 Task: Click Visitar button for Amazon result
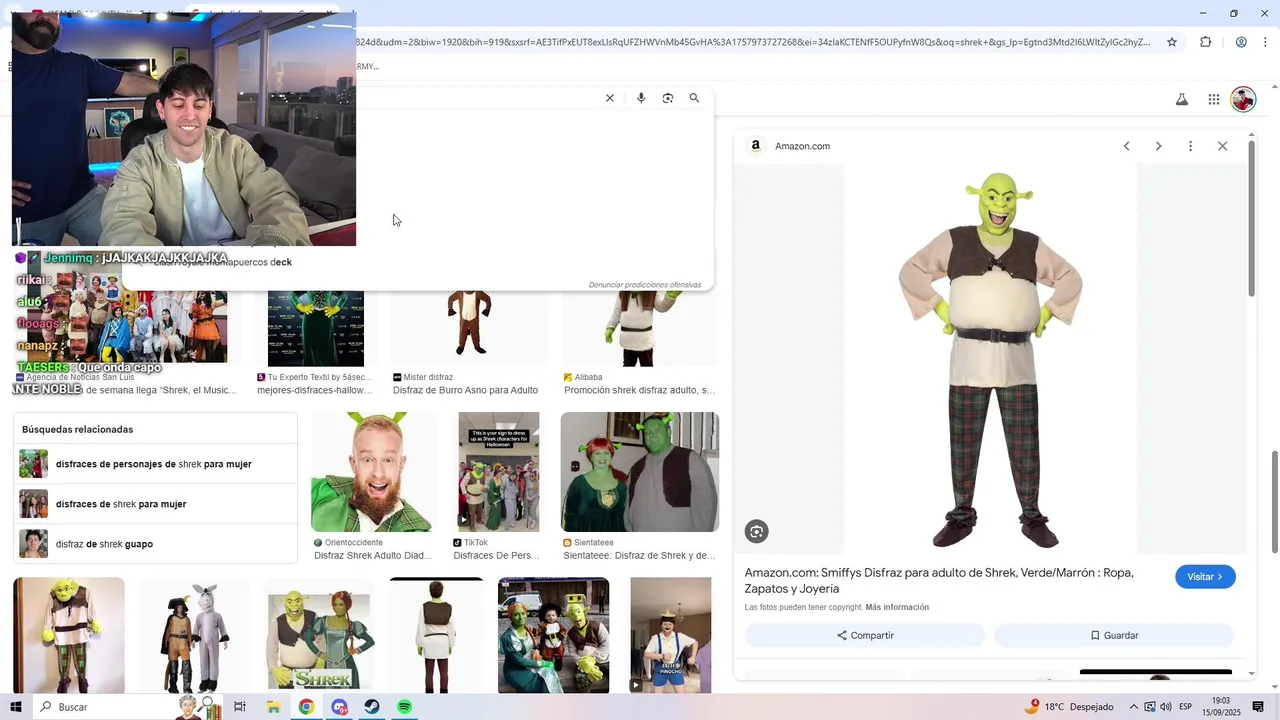[x=1205, y=577]
